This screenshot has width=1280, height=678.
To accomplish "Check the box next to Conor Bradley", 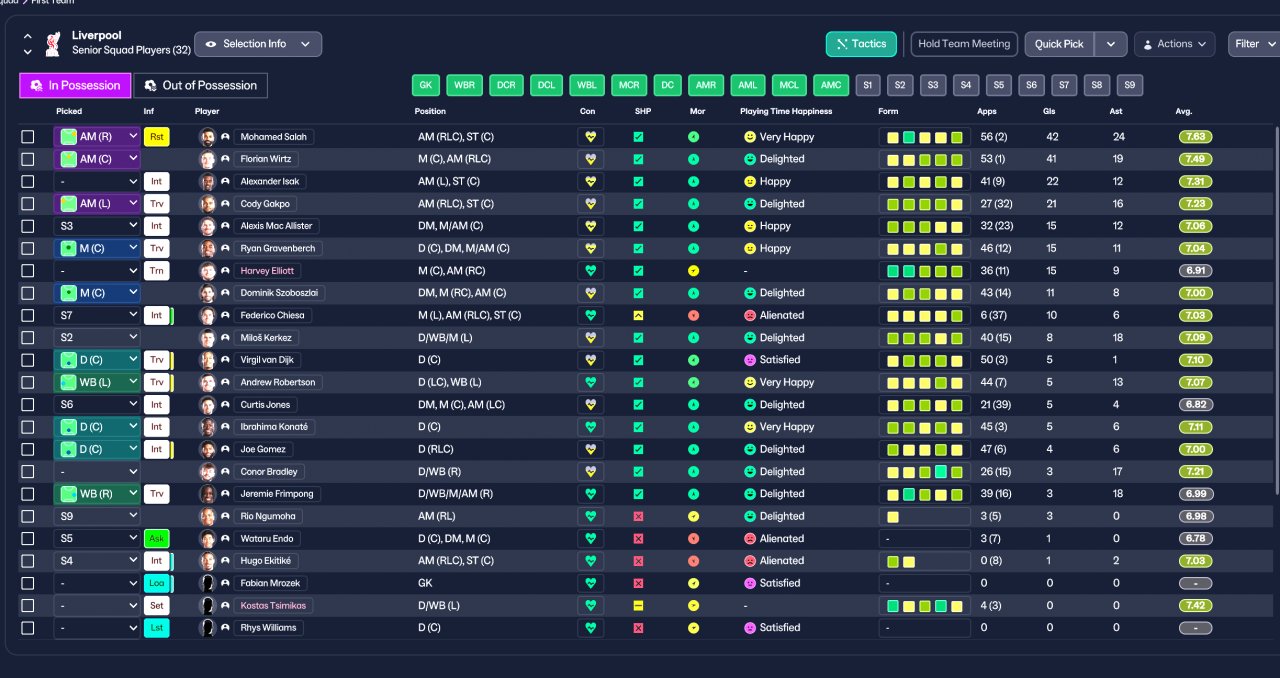I will [x=28, y=472].
